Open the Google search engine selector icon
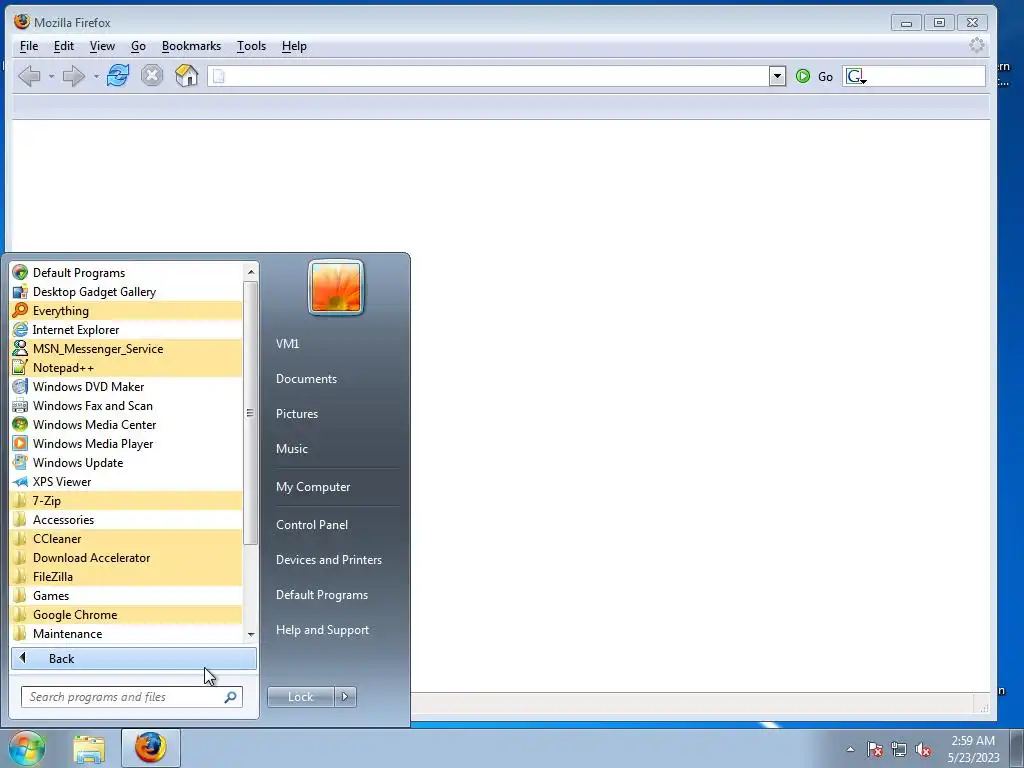 coord(856,76)
